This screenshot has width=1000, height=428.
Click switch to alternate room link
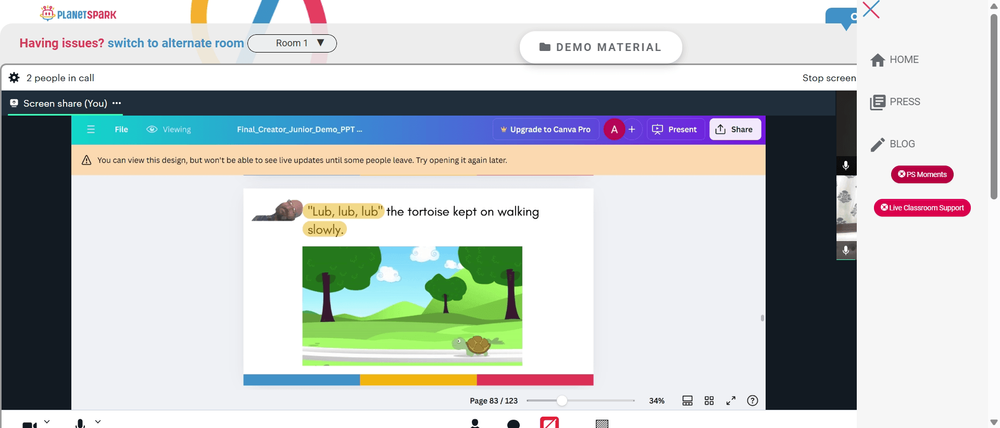175,43
